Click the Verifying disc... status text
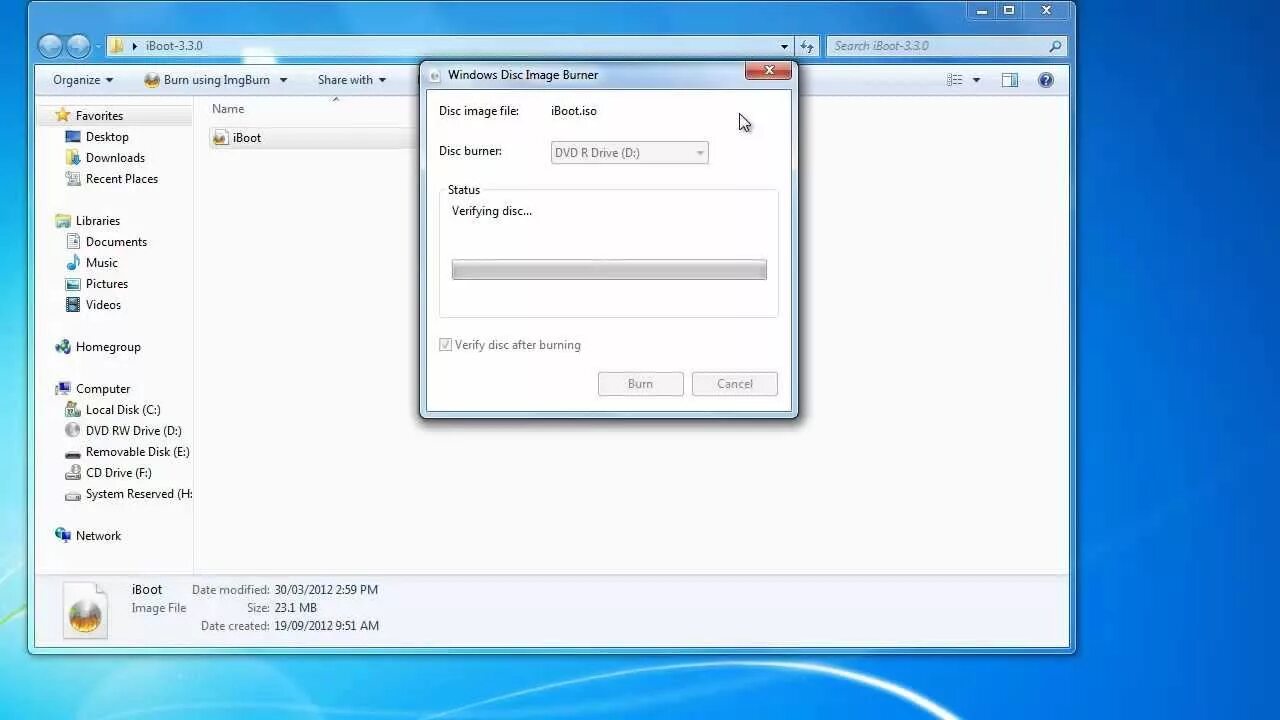This screenshot has height=720, width=1280. pos(492,211)
